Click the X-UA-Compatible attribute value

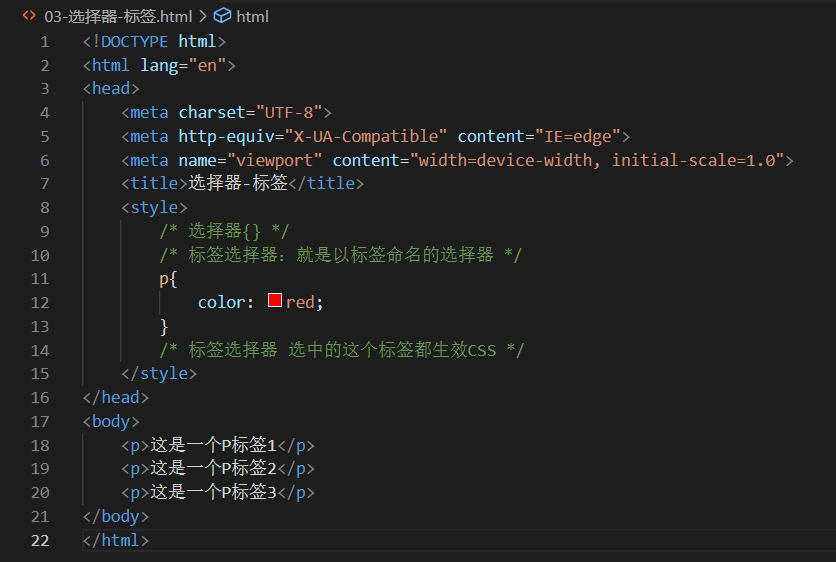[365, 137]
